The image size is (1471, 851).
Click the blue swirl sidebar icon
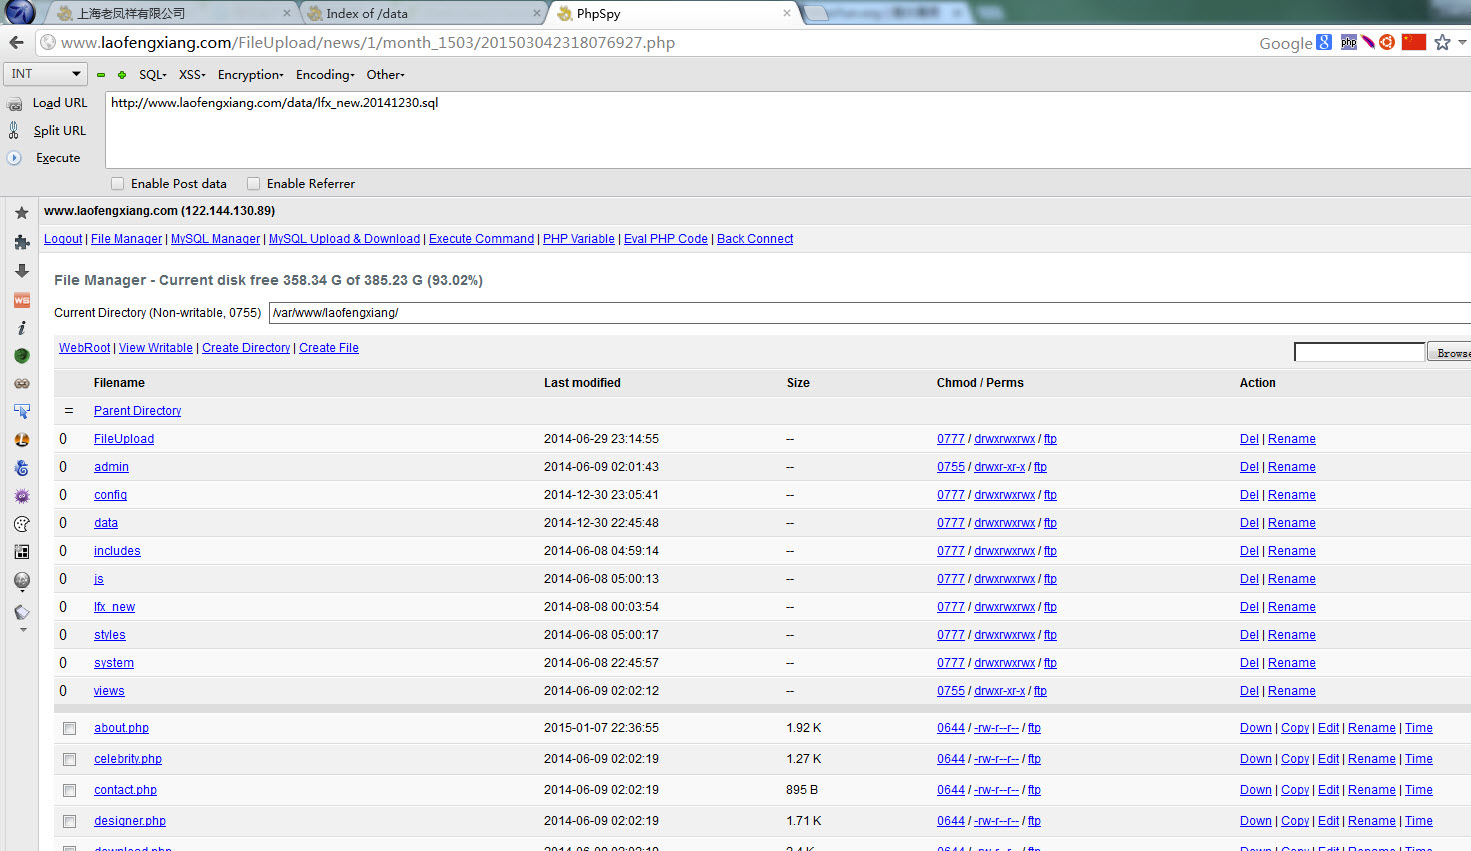21,467
